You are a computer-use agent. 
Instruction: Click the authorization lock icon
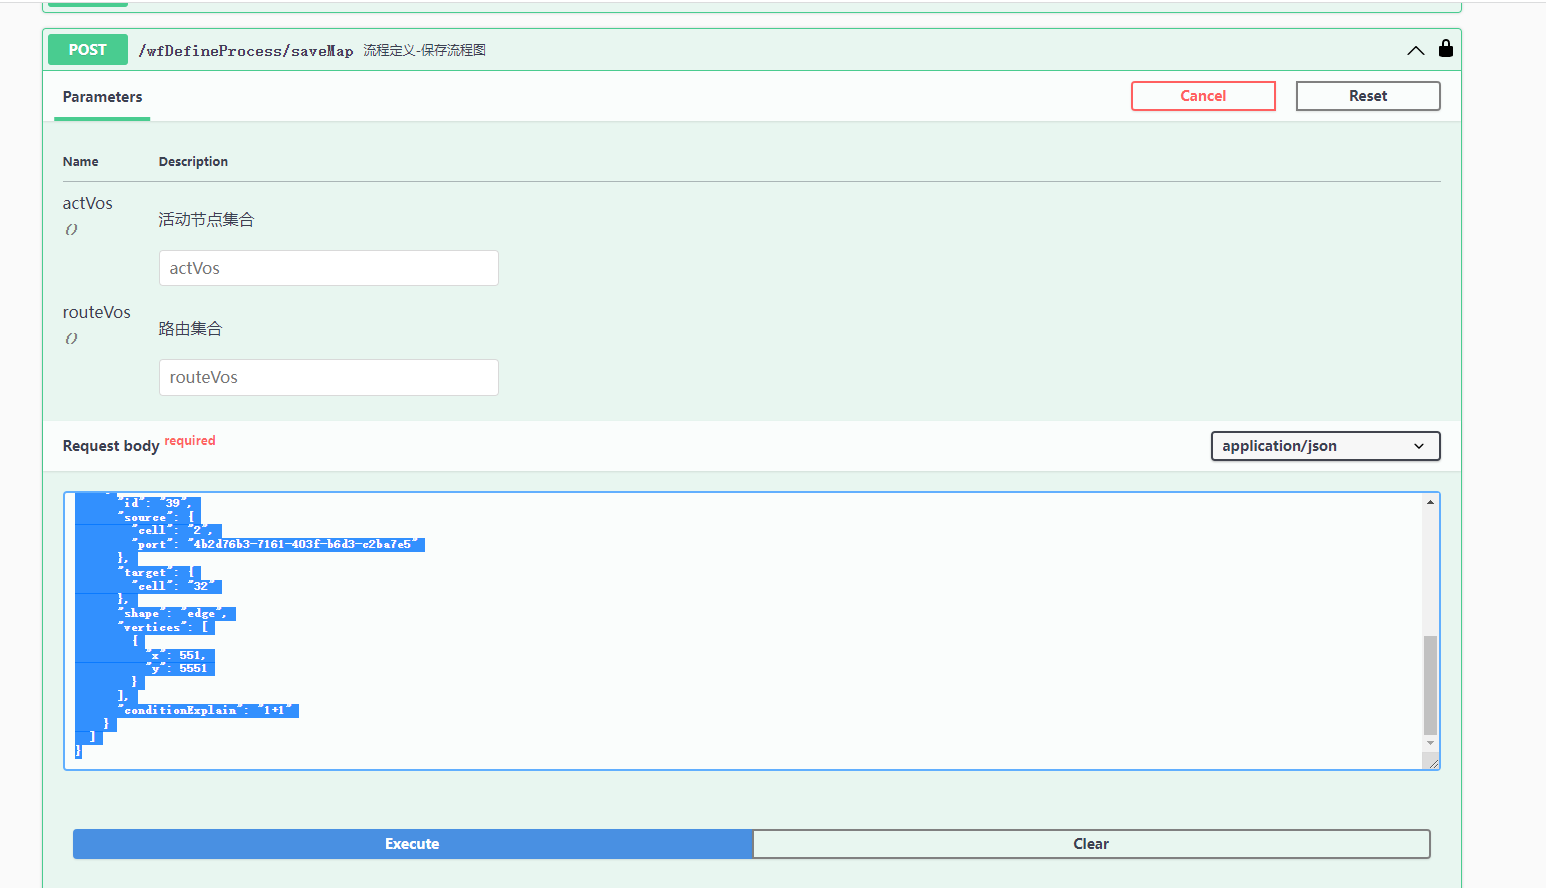[1446, 48]
